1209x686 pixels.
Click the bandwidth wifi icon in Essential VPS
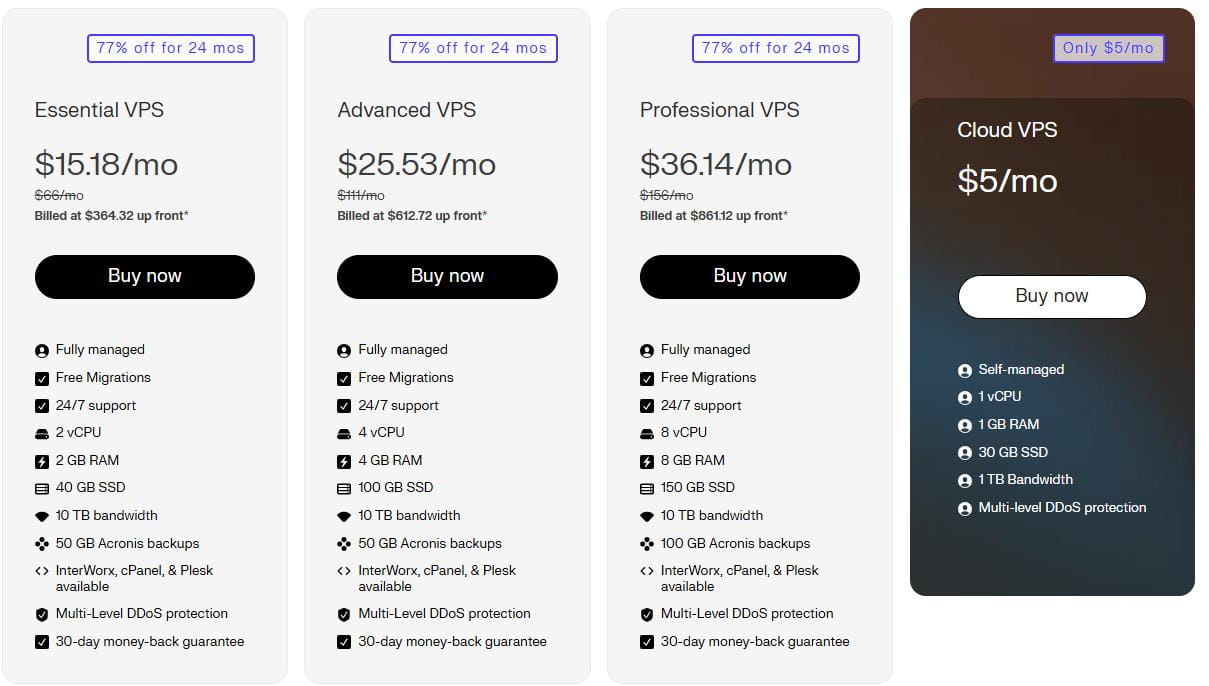pos(42,516)
